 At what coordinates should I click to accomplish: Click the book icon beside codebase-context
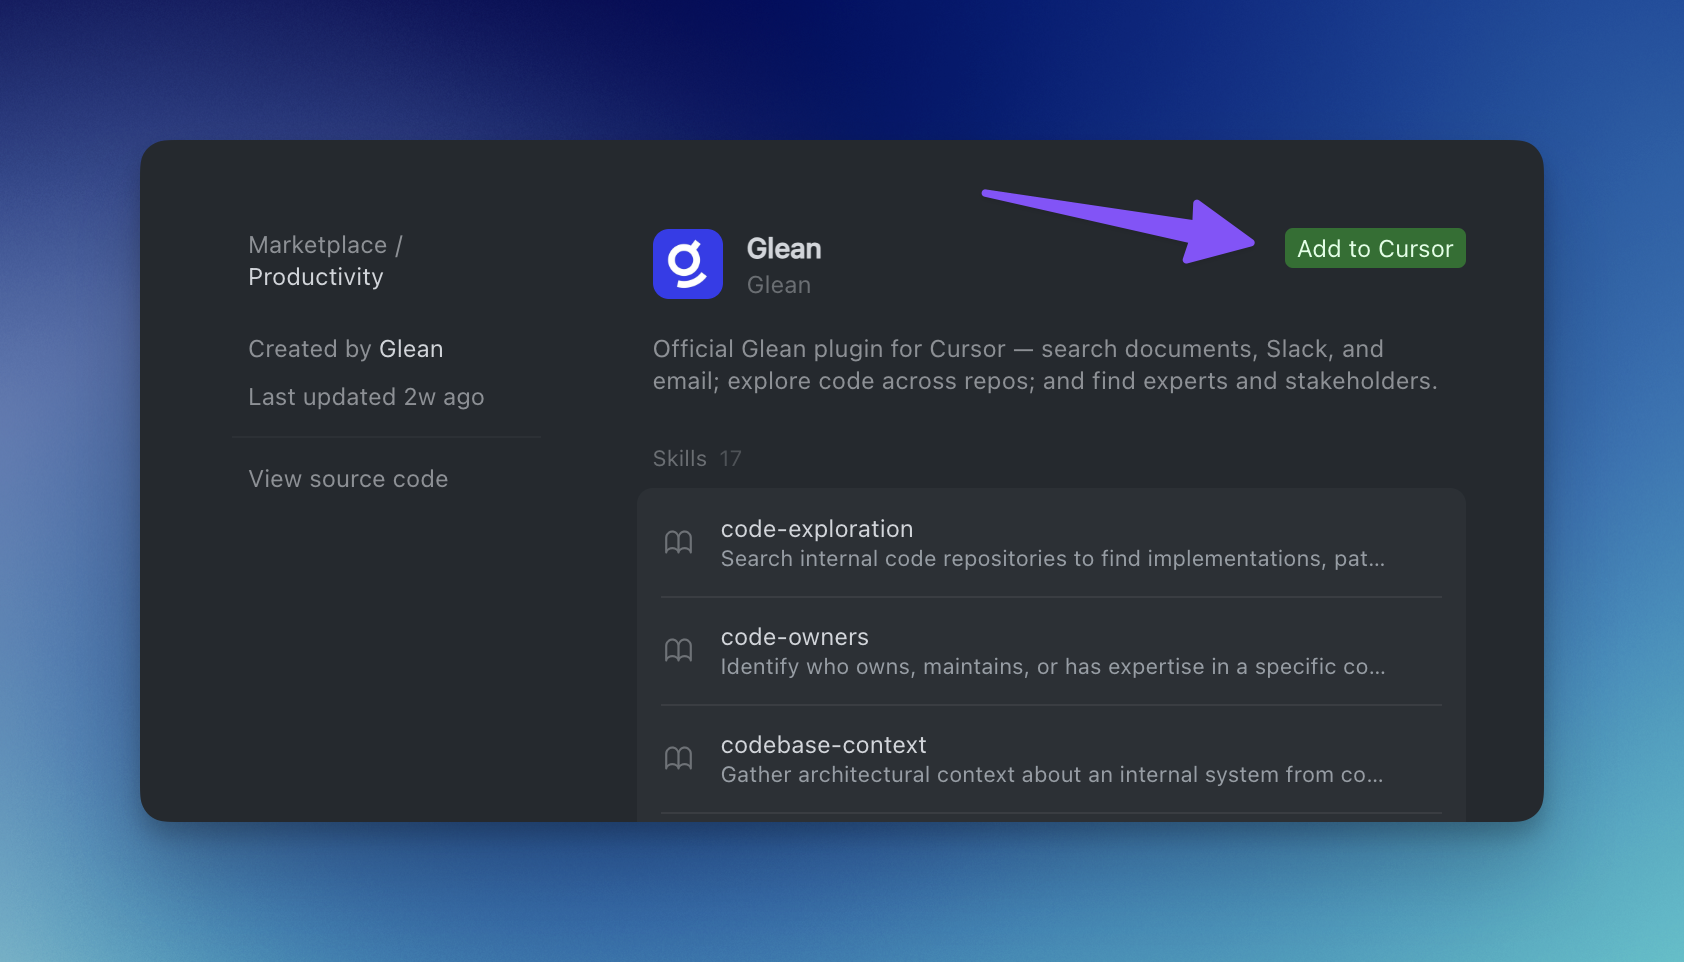tap(679, 758)
